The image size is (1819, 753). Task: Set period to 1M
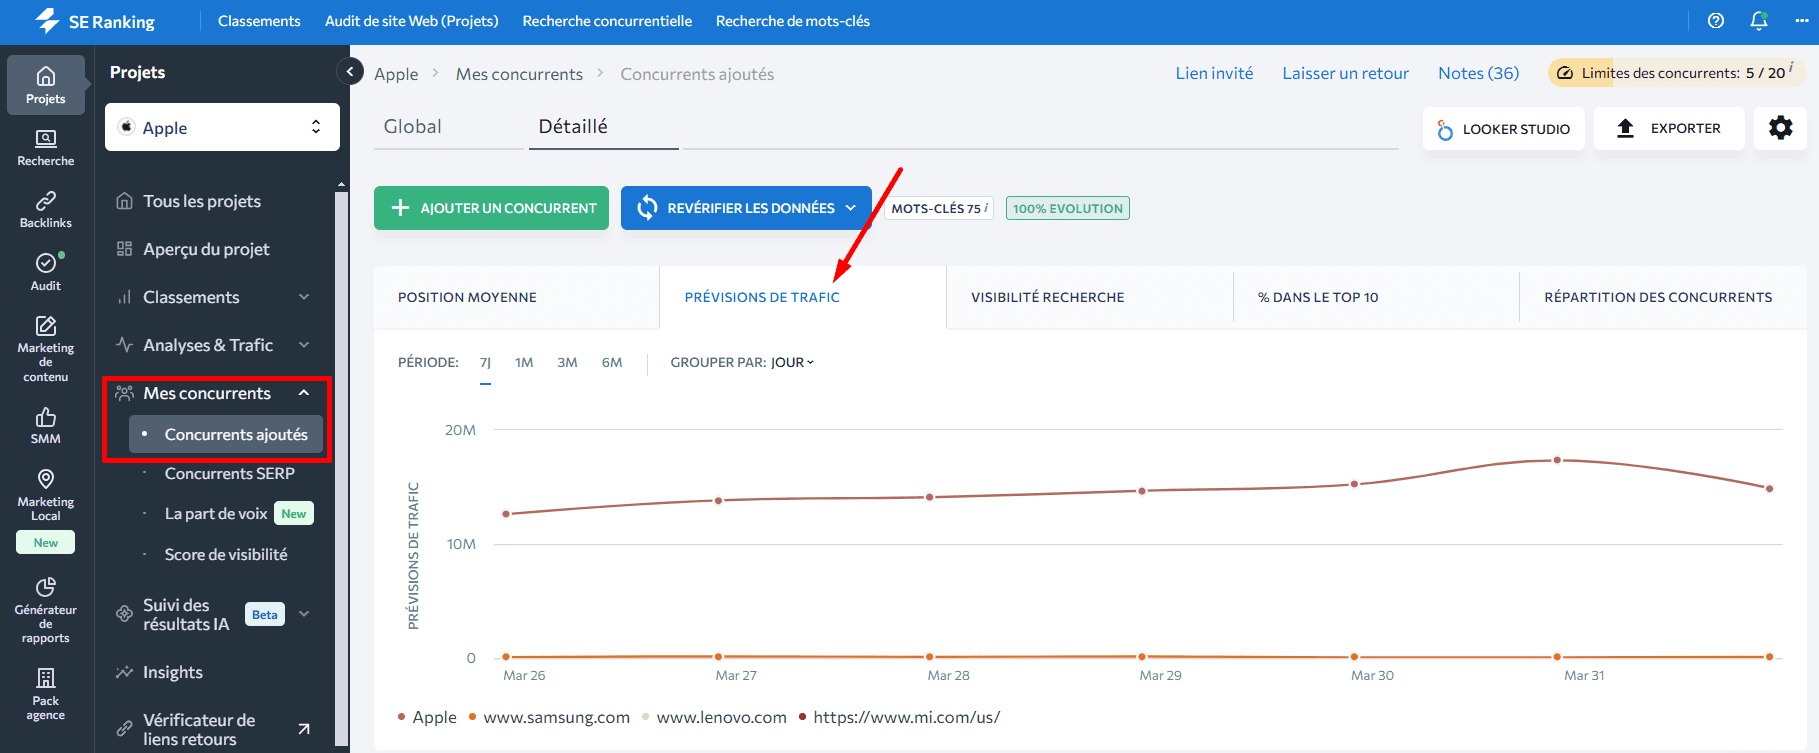pos(524,363)
